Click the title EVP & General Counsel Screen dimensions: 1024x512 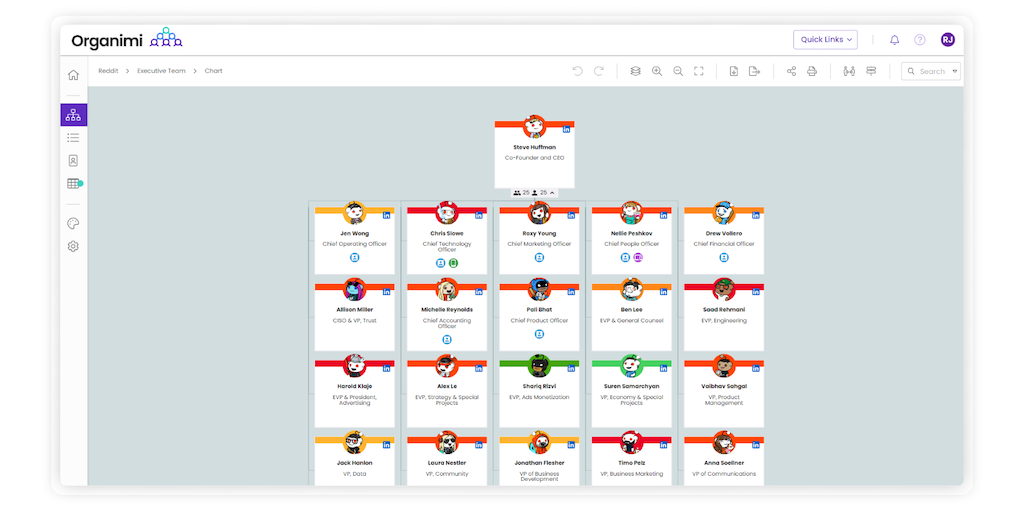point(632,321)
